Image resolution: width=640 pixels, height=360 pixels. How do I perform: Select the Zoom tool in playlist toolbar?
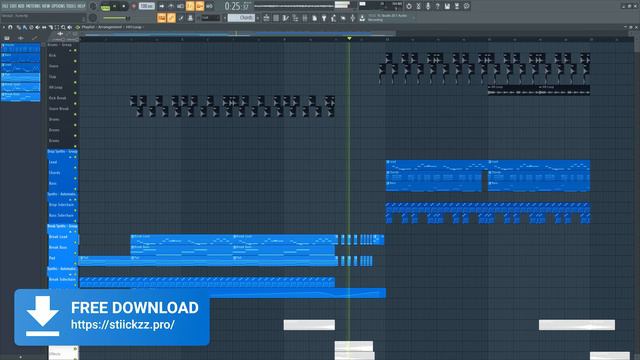pos(63,27)
